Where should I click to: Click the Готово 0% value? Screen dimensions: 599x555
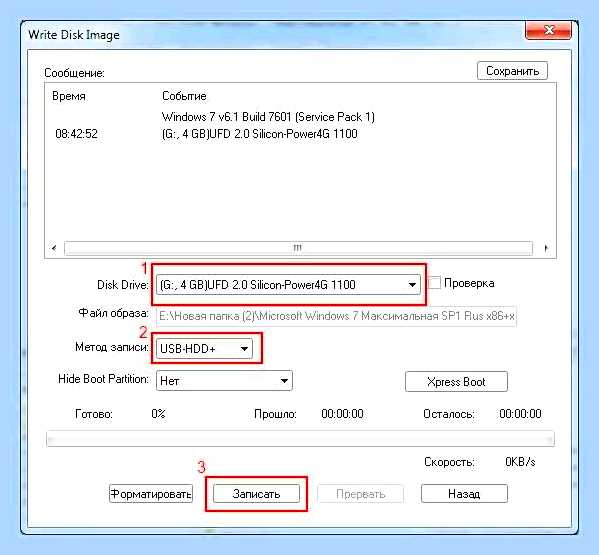[x=158, y=414]
